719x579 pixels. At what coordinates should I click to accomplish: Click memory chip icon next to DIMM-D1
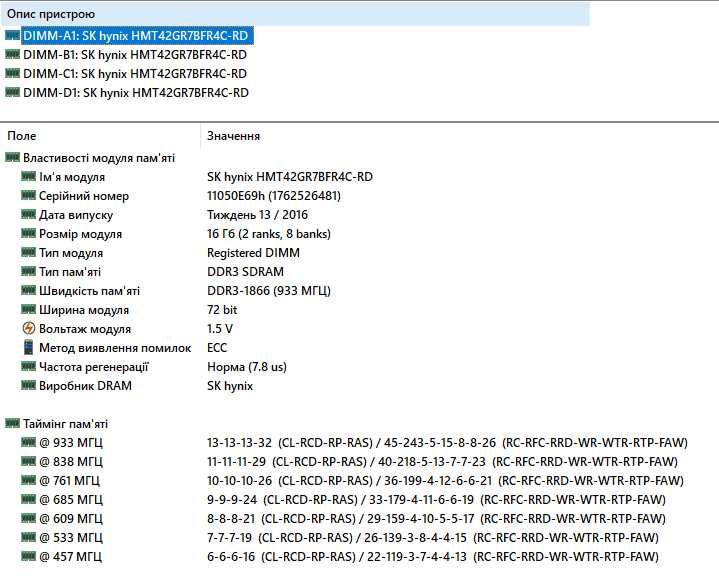click(x=12, y=92)
